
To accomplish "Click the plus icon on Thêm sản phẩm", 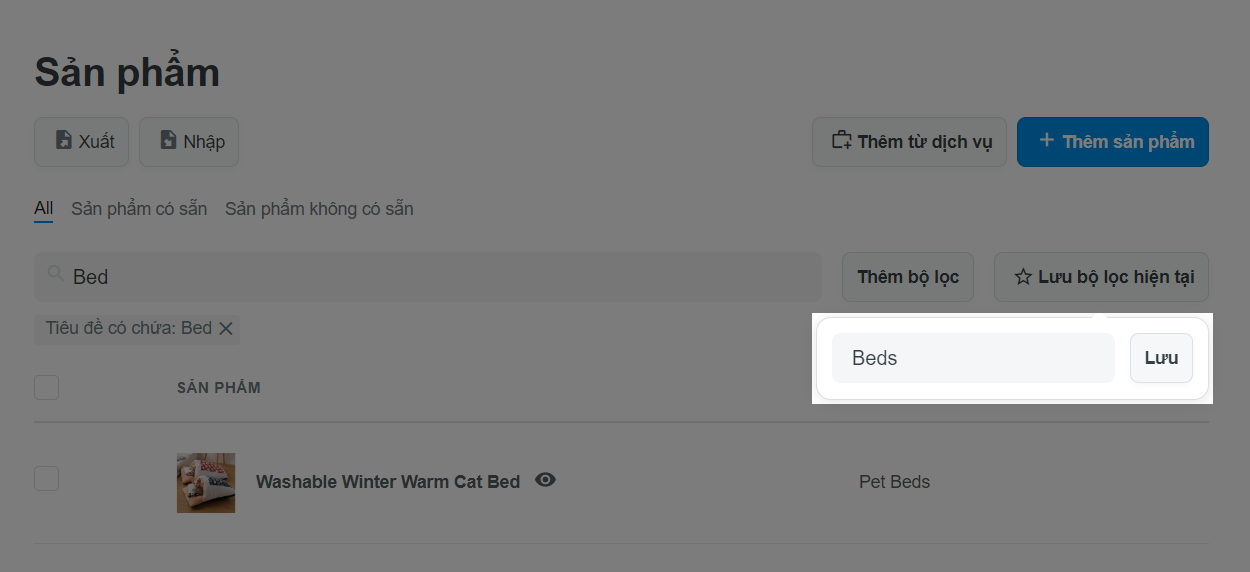I will 1046,141.
